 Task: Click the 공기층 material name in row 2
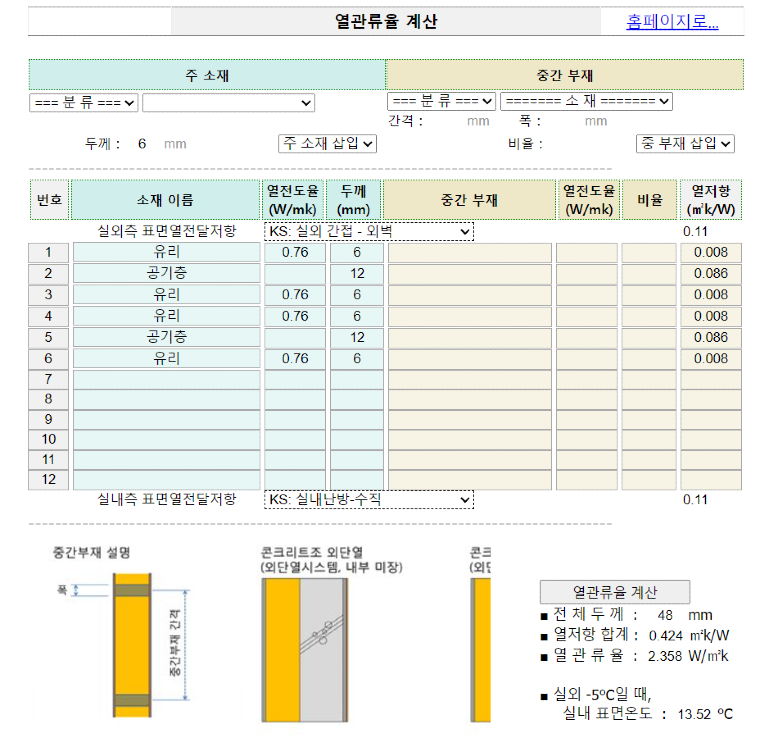pyautogui.click(x=166, y=273)
